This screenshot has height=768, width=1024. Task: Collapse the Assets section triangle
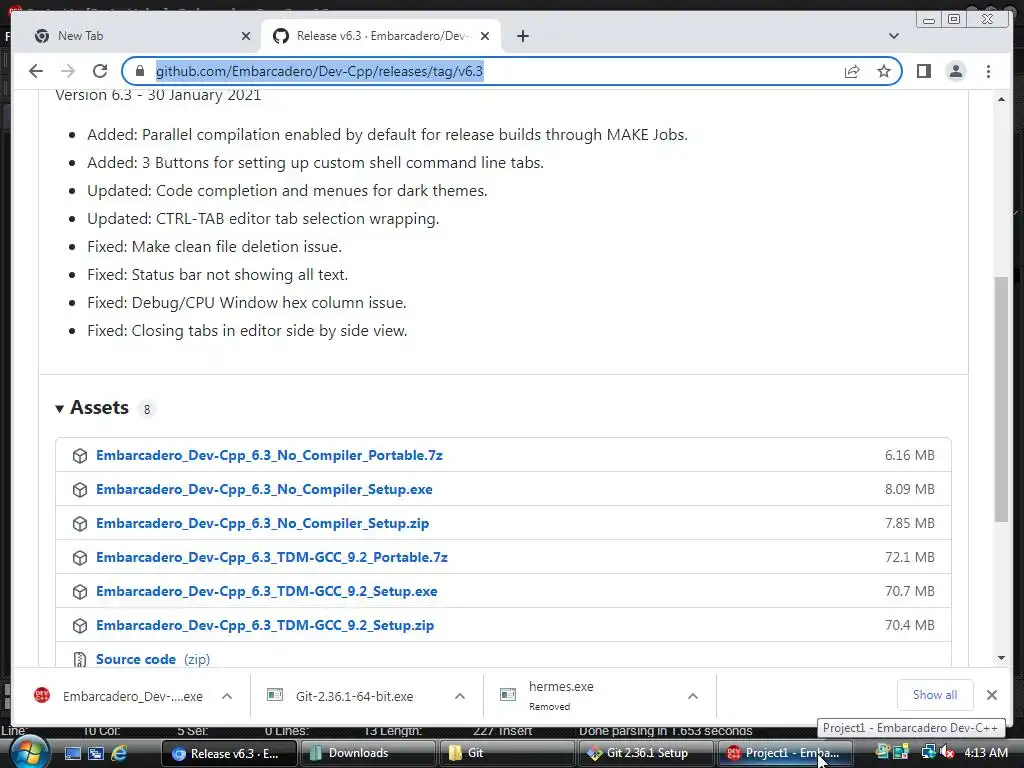(x=59, y=409)
